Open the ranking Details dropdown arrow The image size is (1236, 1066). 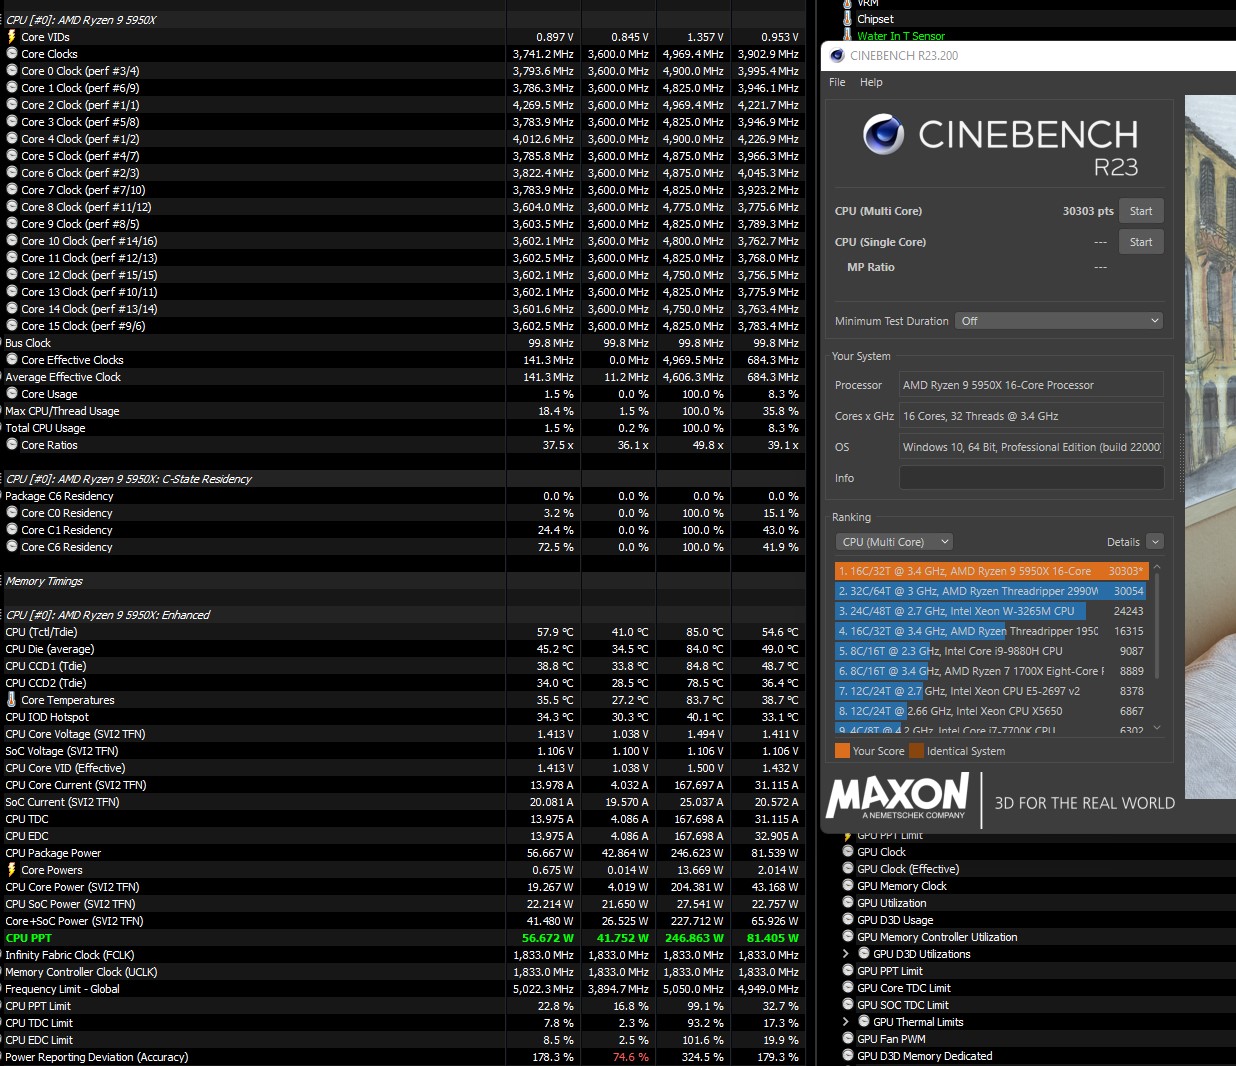pyautogui.click(x=1155, y=542)
